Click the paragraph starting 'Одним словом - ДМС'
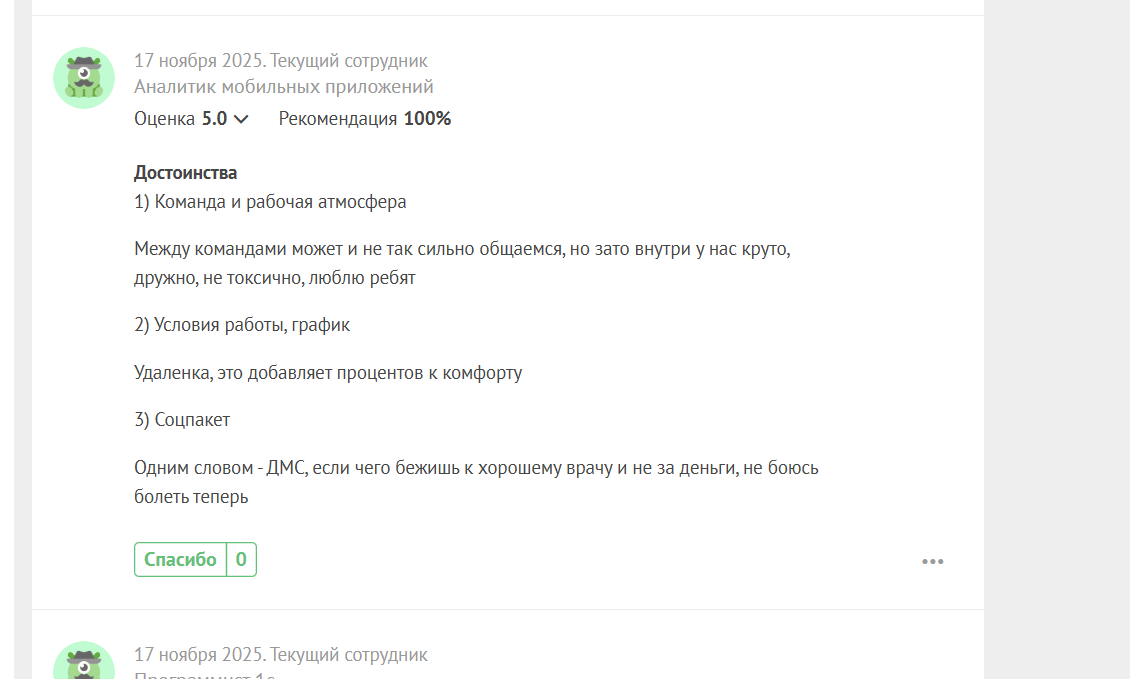 click(x=476, y=467)
